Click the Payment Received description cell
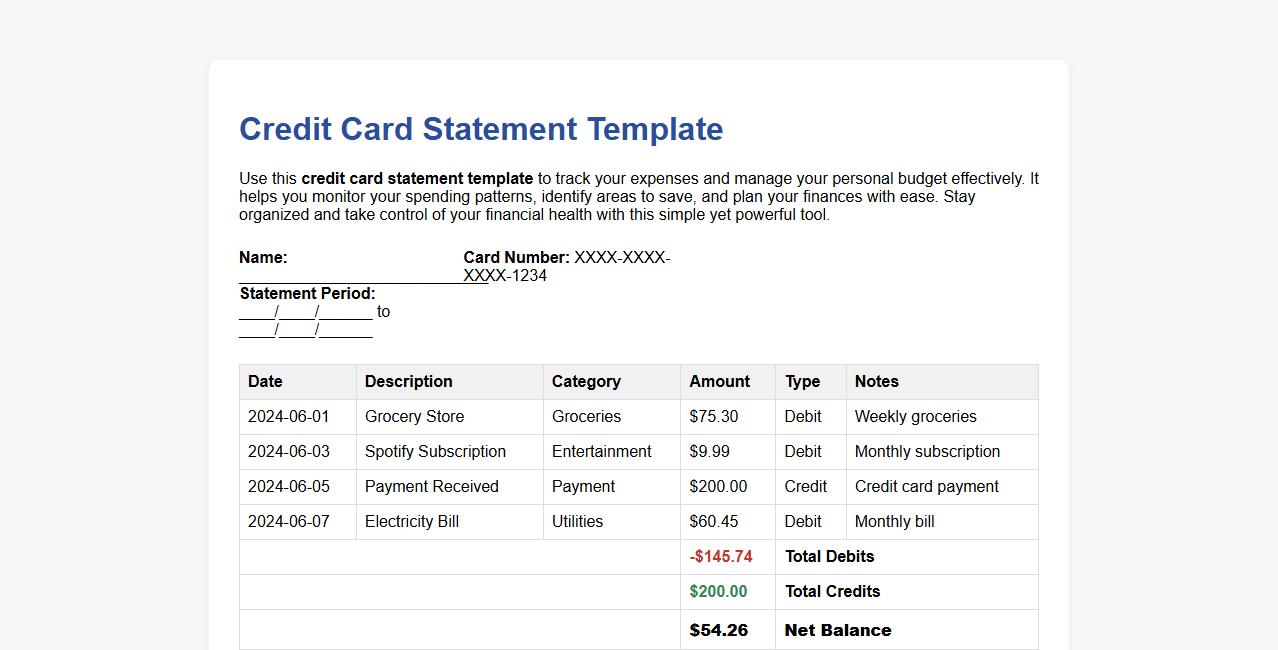 pyautogui.click(x=431, y=486)
